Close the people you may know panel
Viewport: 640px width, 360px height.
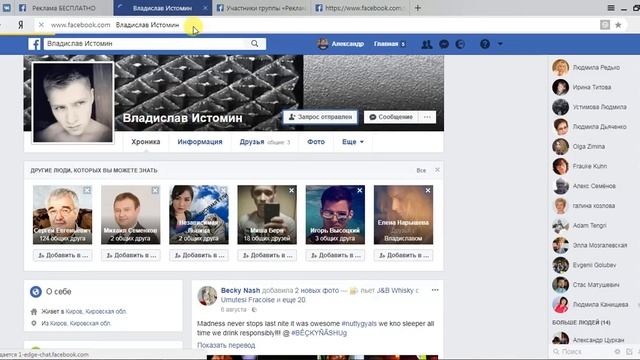(x=437, y=170)
